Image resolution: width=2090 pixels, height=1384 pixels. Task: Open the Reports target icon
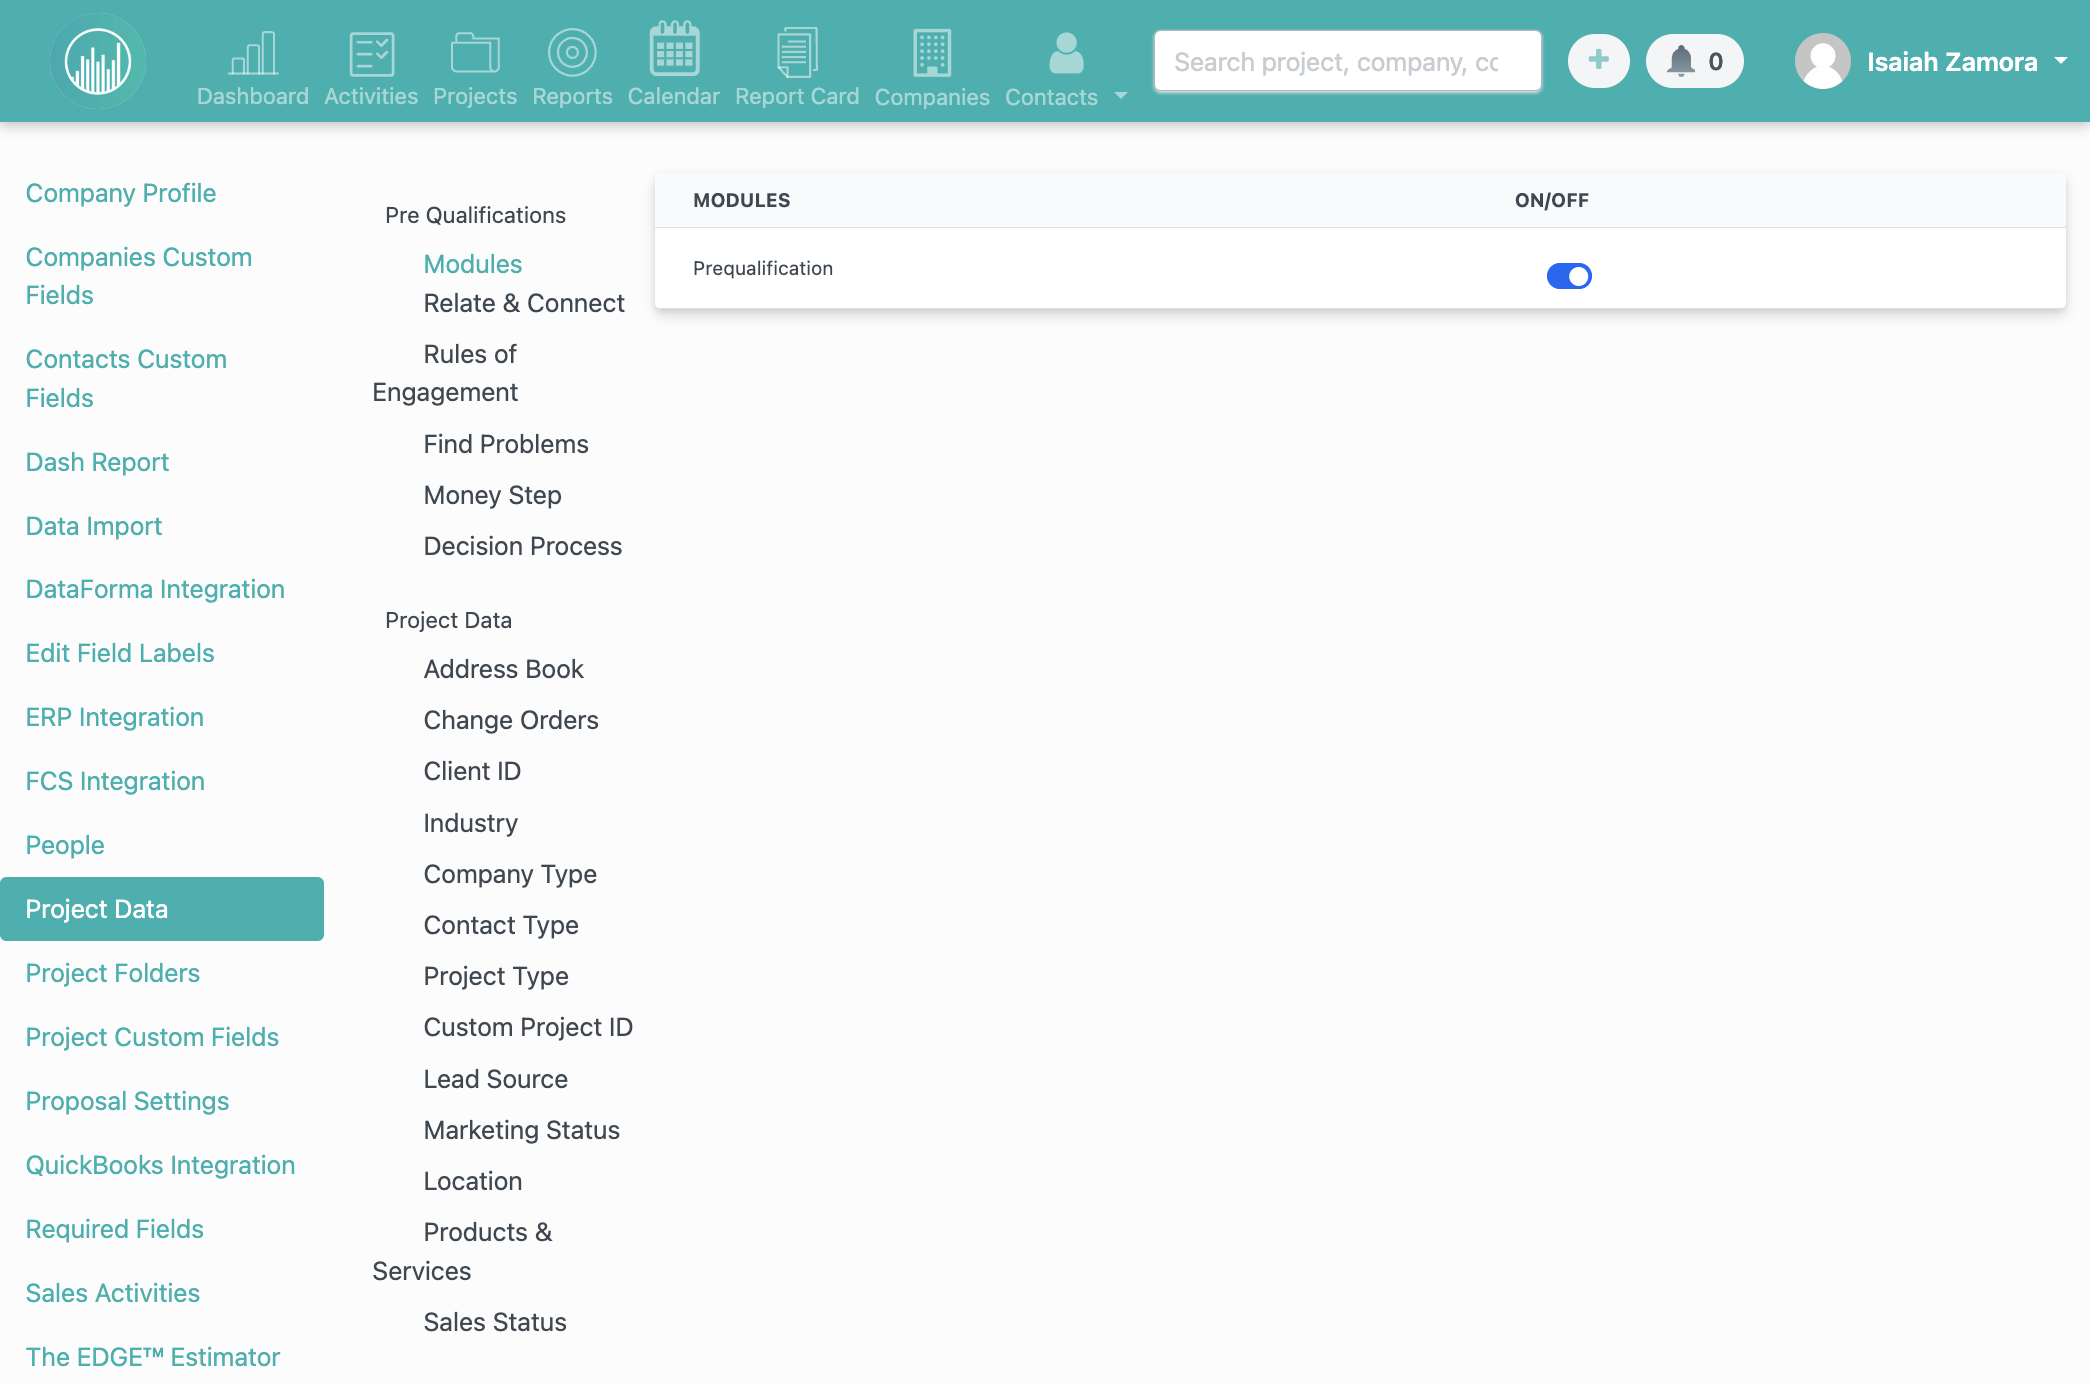coord(572,52)
